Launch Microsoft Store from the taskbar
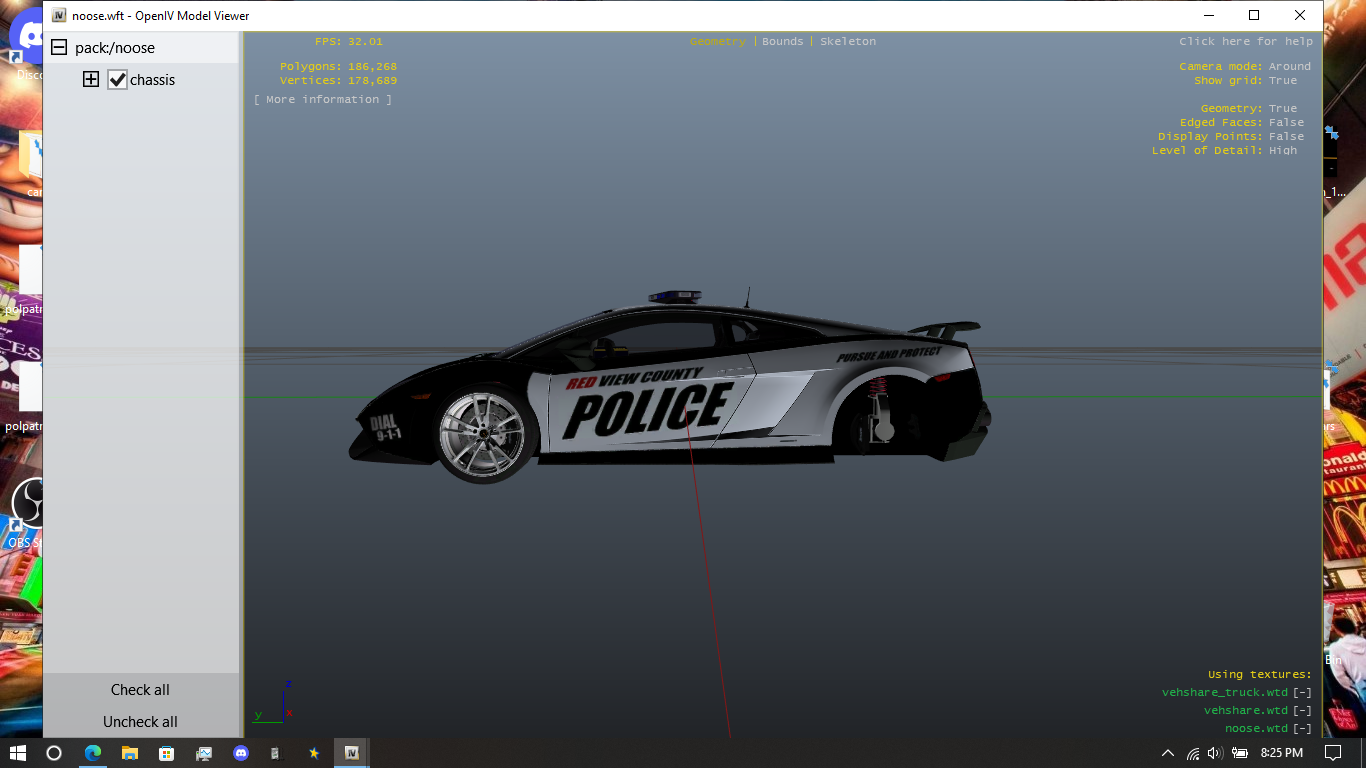 (x=166, y=753)
